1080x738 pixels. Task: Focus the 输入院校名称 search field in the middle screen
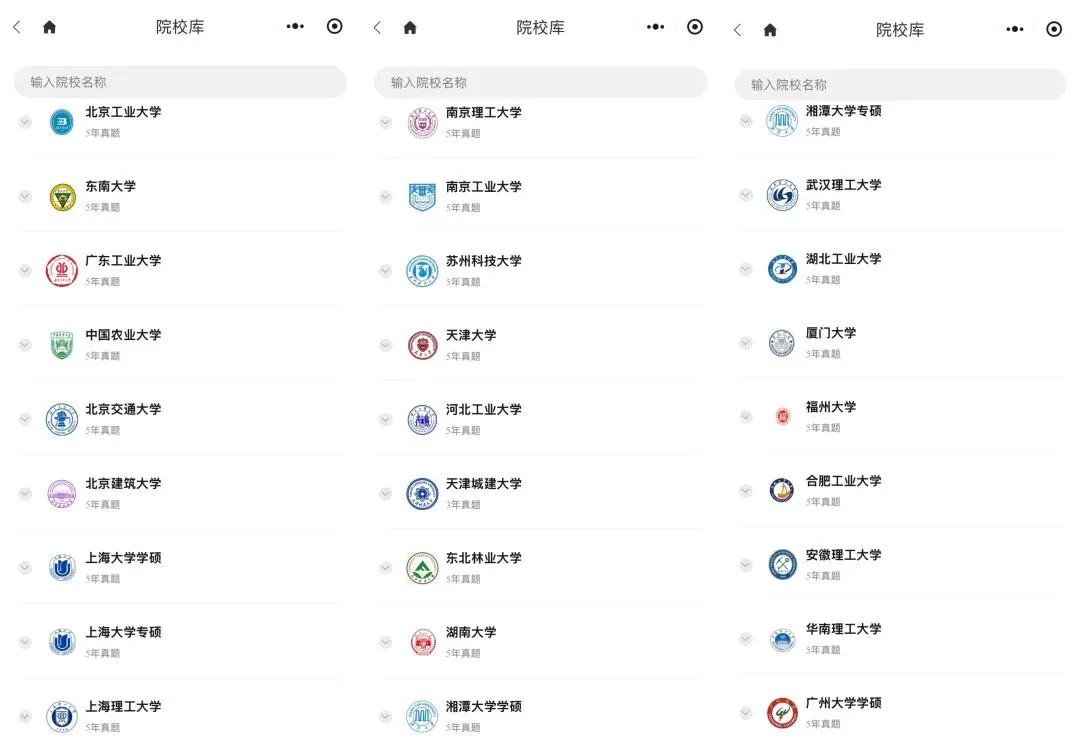click(x=541, y=83)
